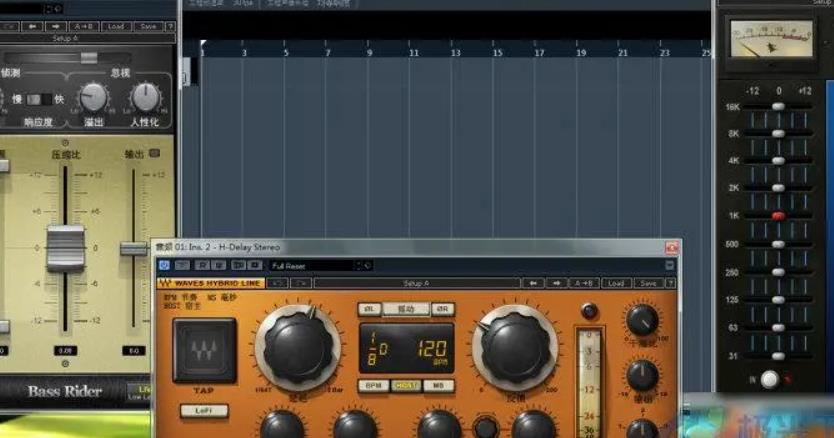Click the VU meter in the EQ plugin

coord(772,39)
